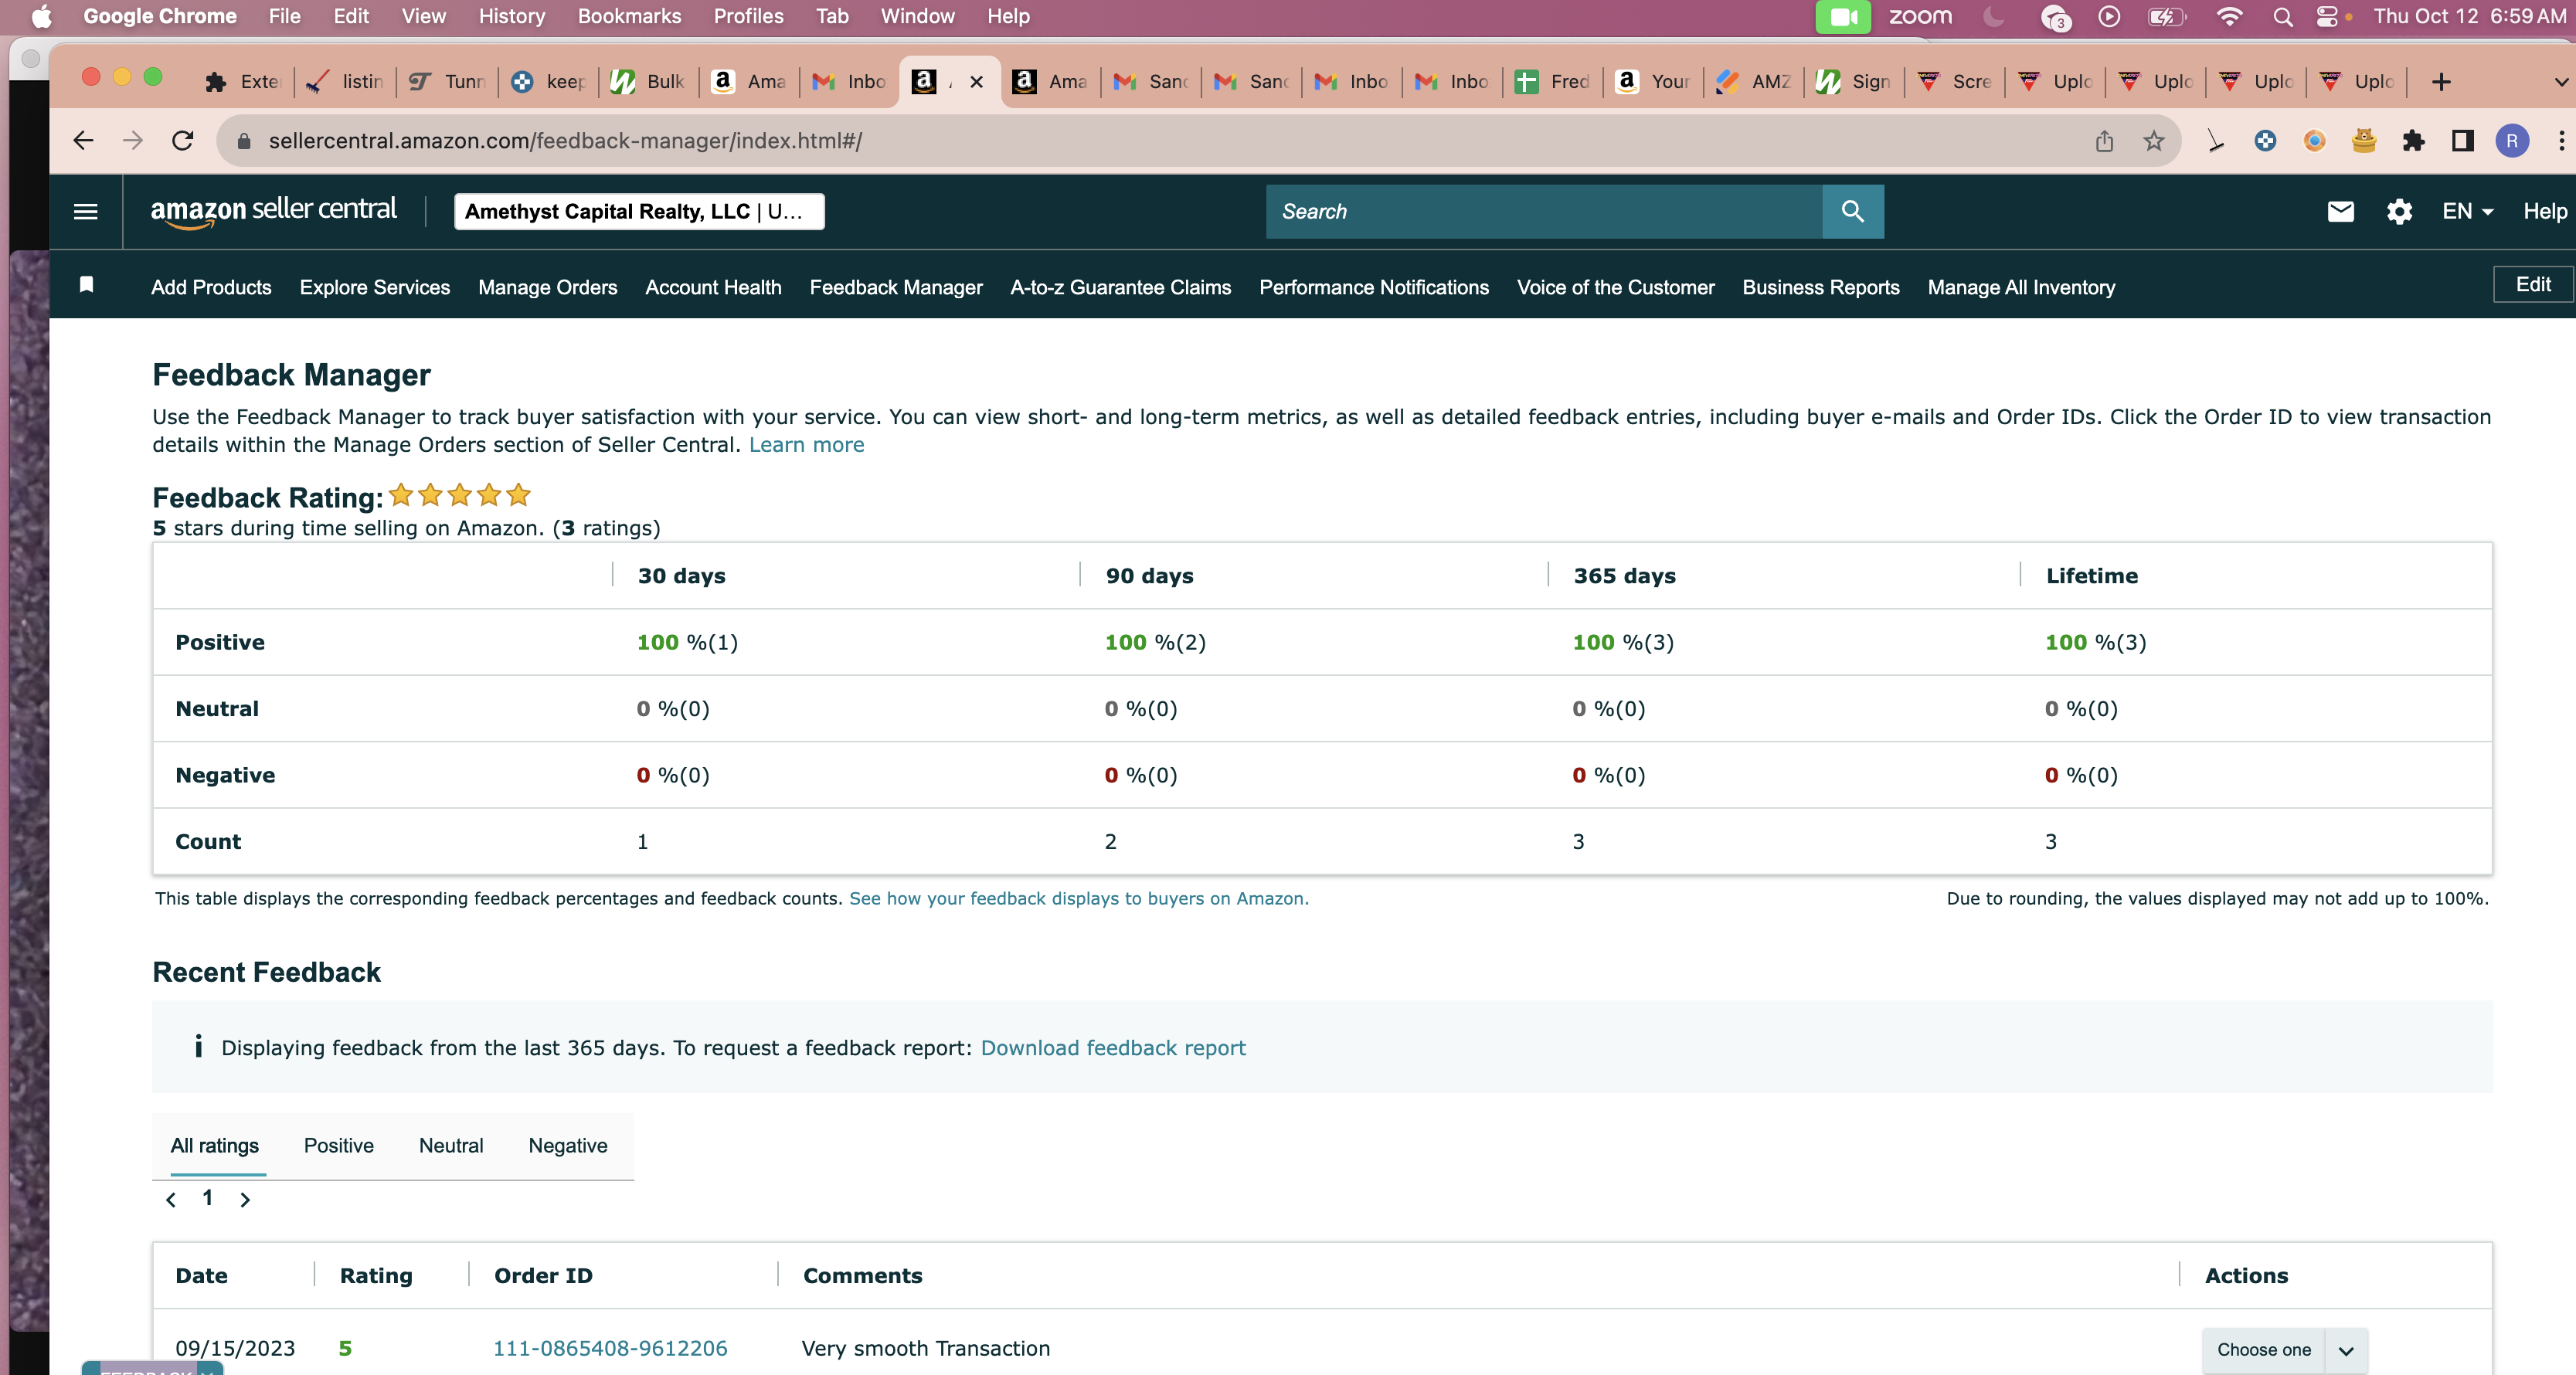Select the Neutral ratings tab
The width and height of the screenshot is (2576, 1375).
pos(451,1145)
